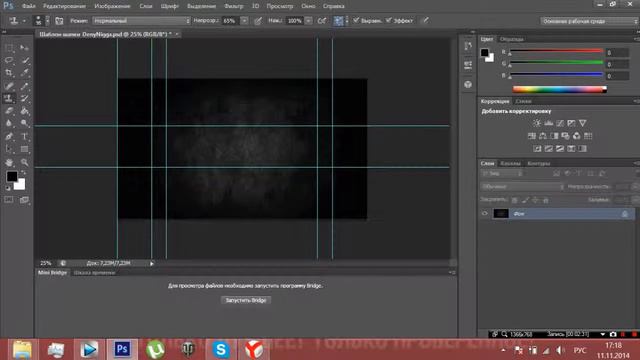The width and height of the screenshot is (640, 360).
Task: Open the workspace switcher dropdown
Action: [589, 21]
